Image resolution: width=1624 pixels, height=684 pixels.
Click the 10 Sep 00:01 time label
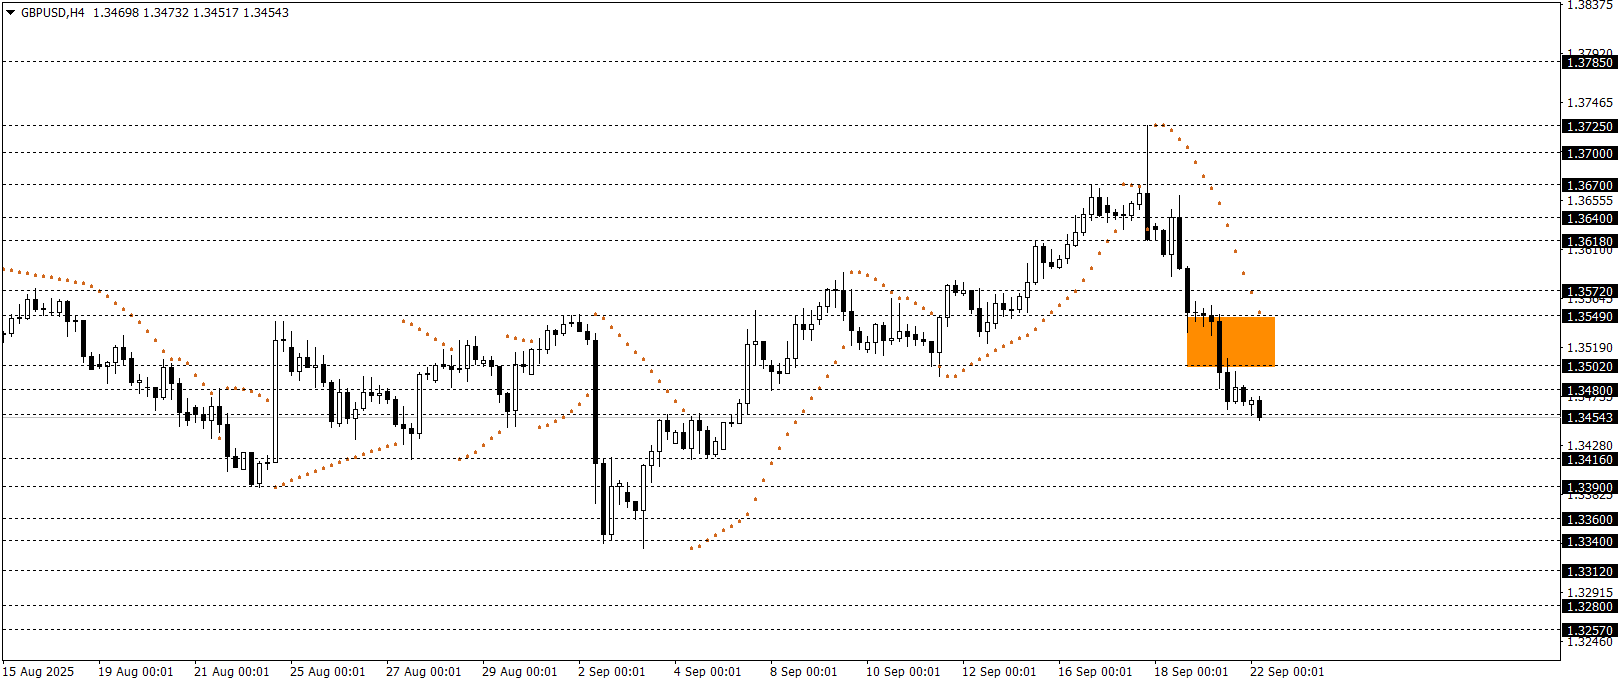click(x=903, y=671)
